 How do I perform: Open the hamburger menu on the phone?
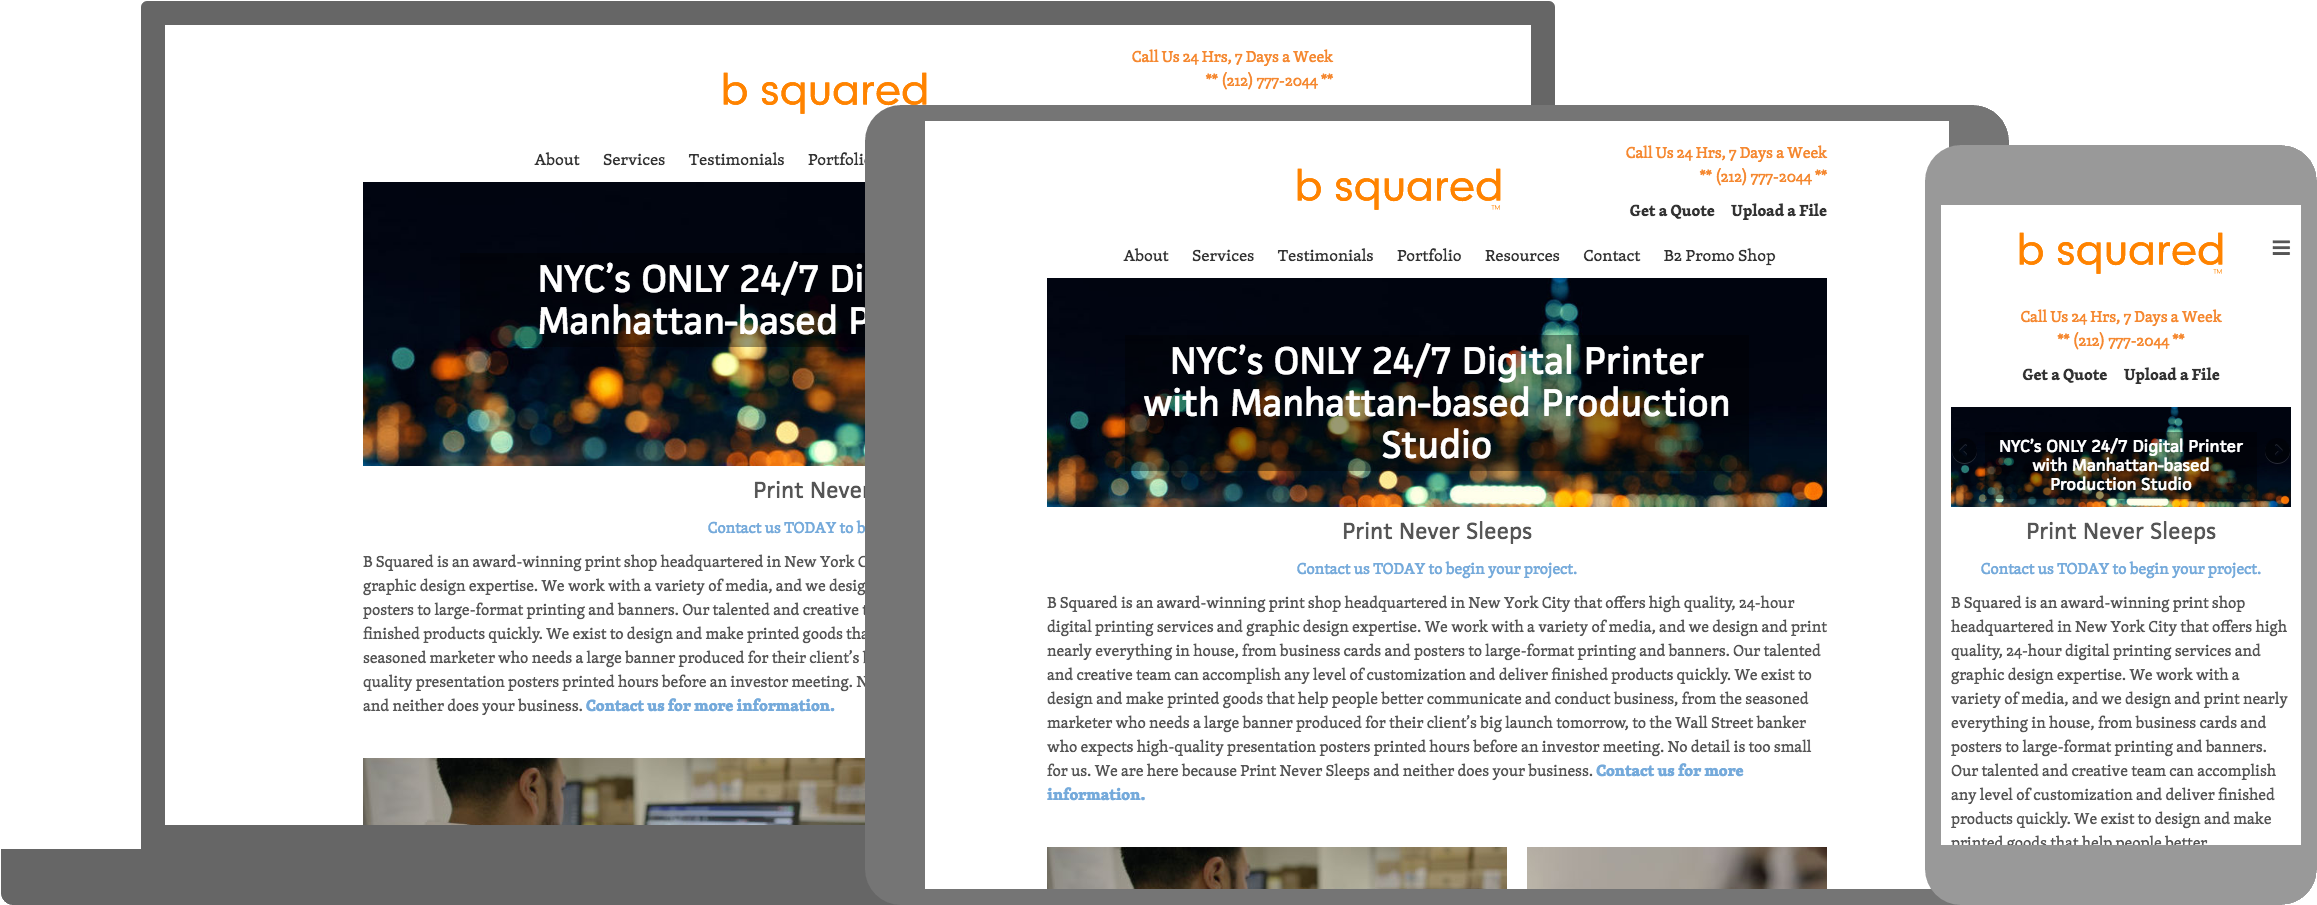click(2280, 248)
